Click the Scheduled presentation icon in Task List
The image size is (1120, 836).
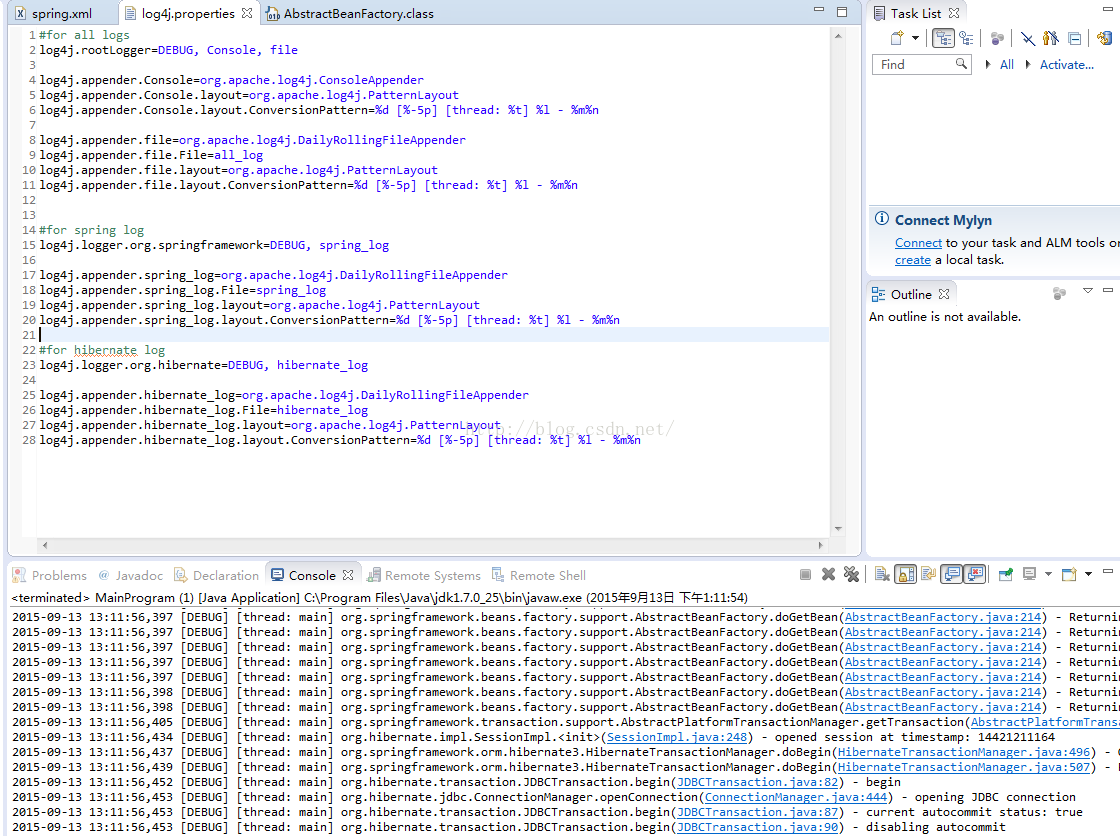click(966, 39)
